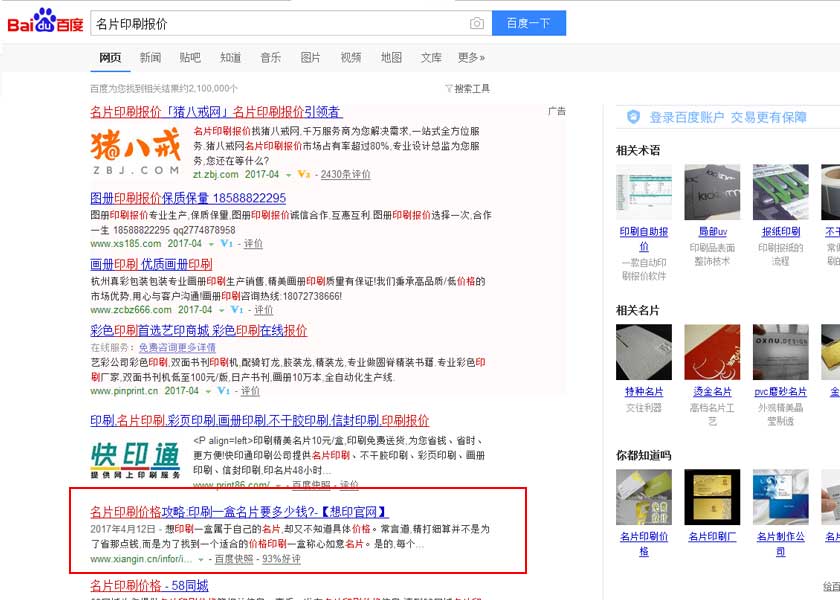Expand dropdown arrow after www.pinprint.cn 2017-04

[x=208, y=392]
